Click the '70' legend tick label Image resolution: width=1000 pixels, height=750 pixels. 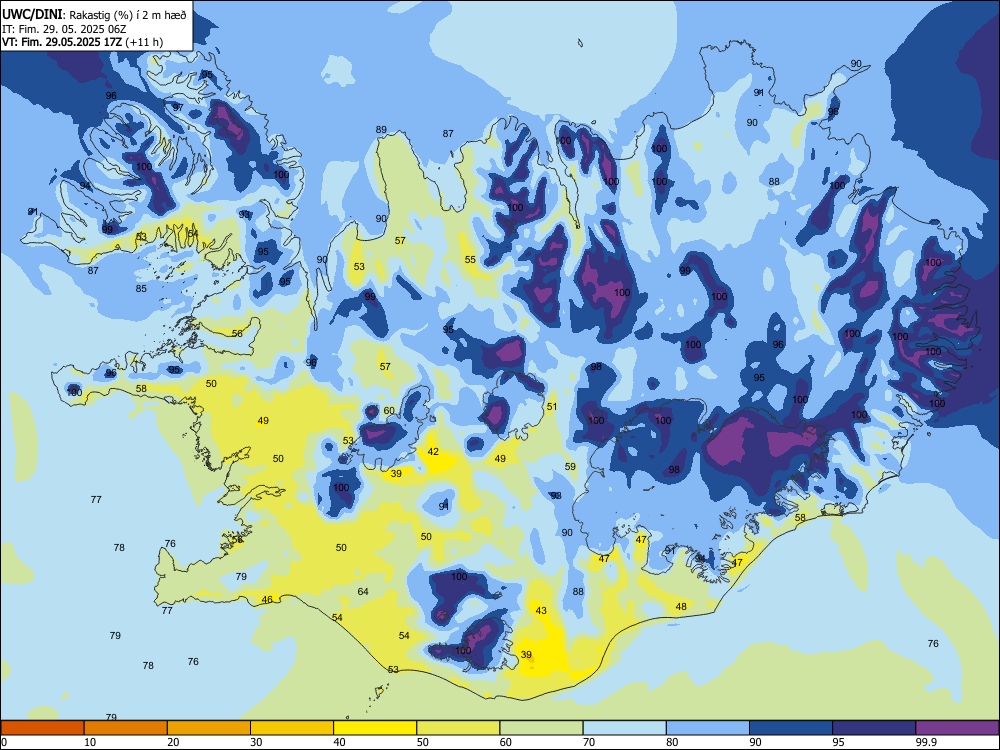(589, 742)
